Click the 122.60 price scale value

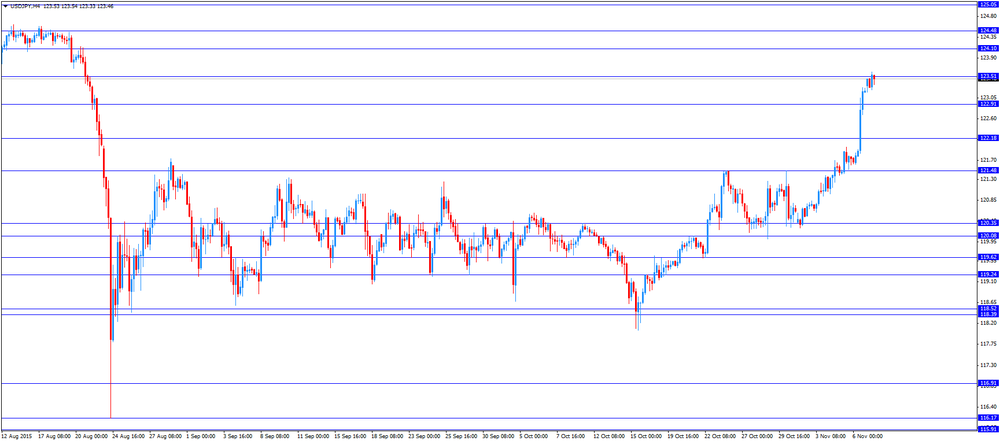(x=988, y=119)
